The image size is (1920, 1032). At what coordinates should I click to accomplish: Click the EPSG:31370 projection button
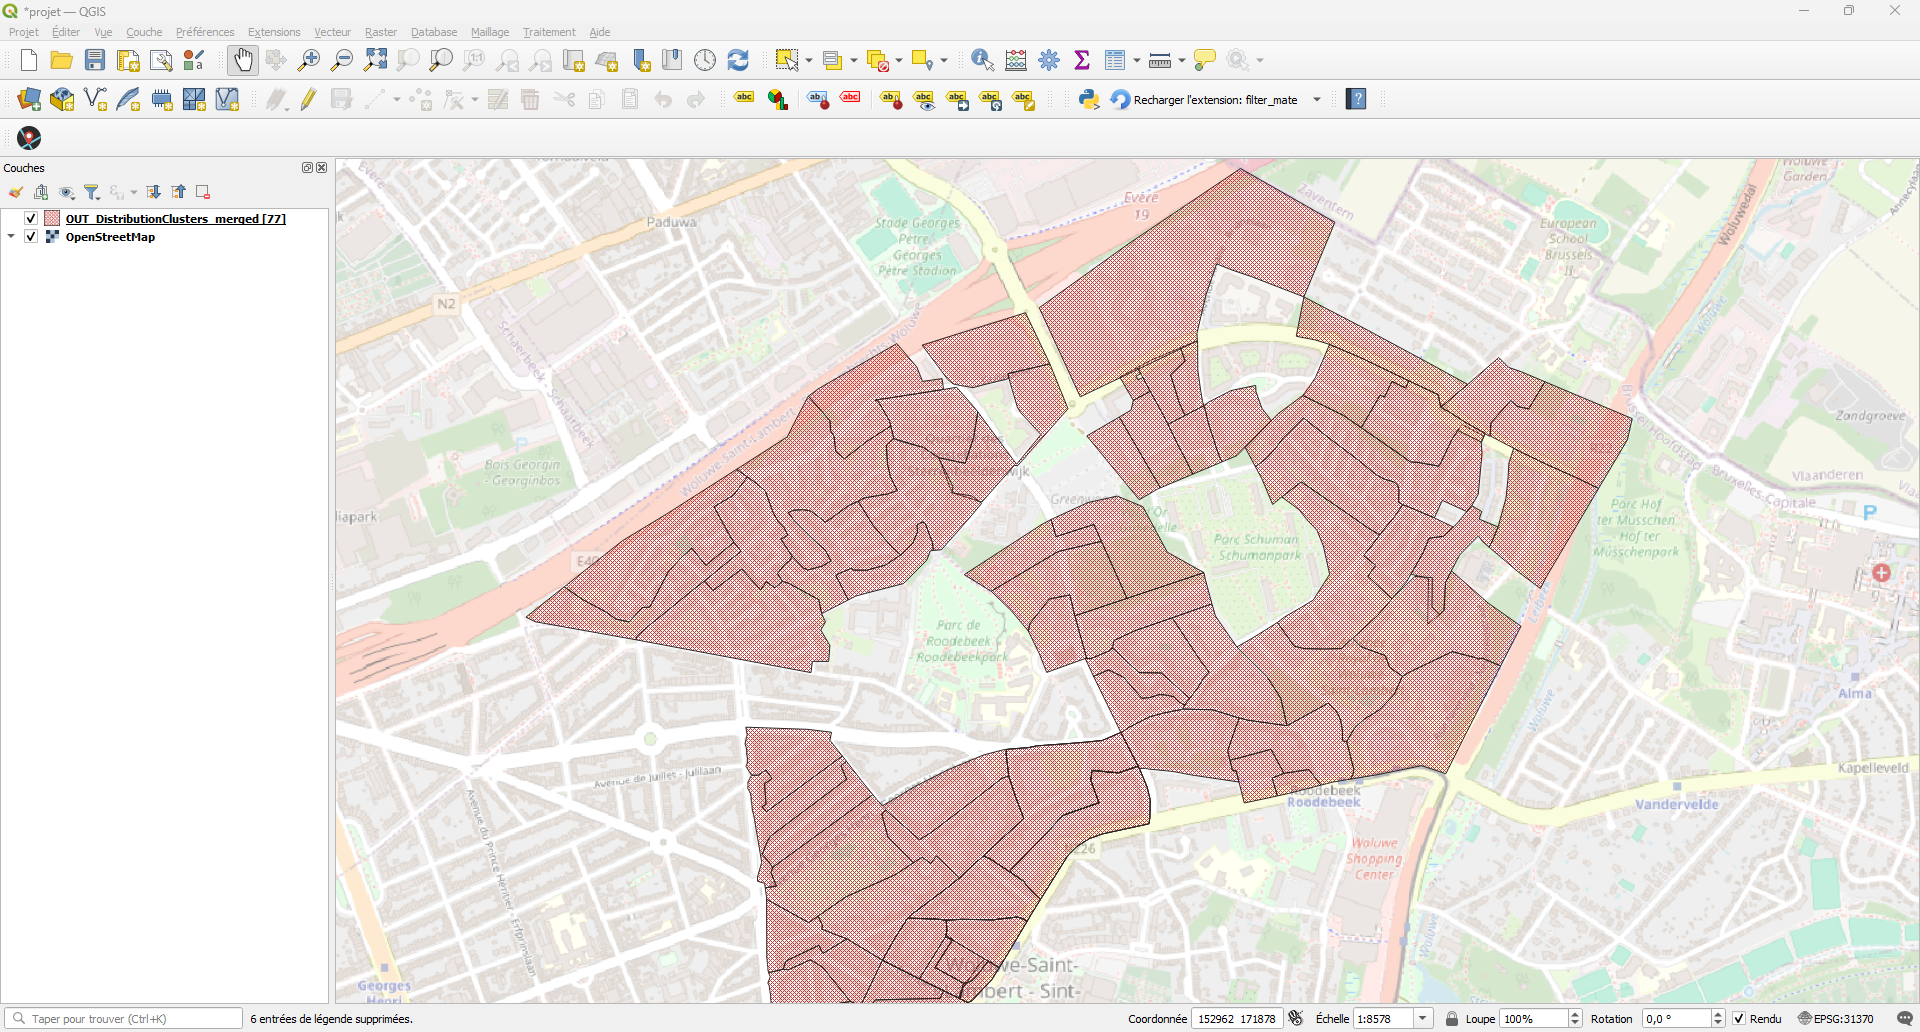[1835, 1018]
